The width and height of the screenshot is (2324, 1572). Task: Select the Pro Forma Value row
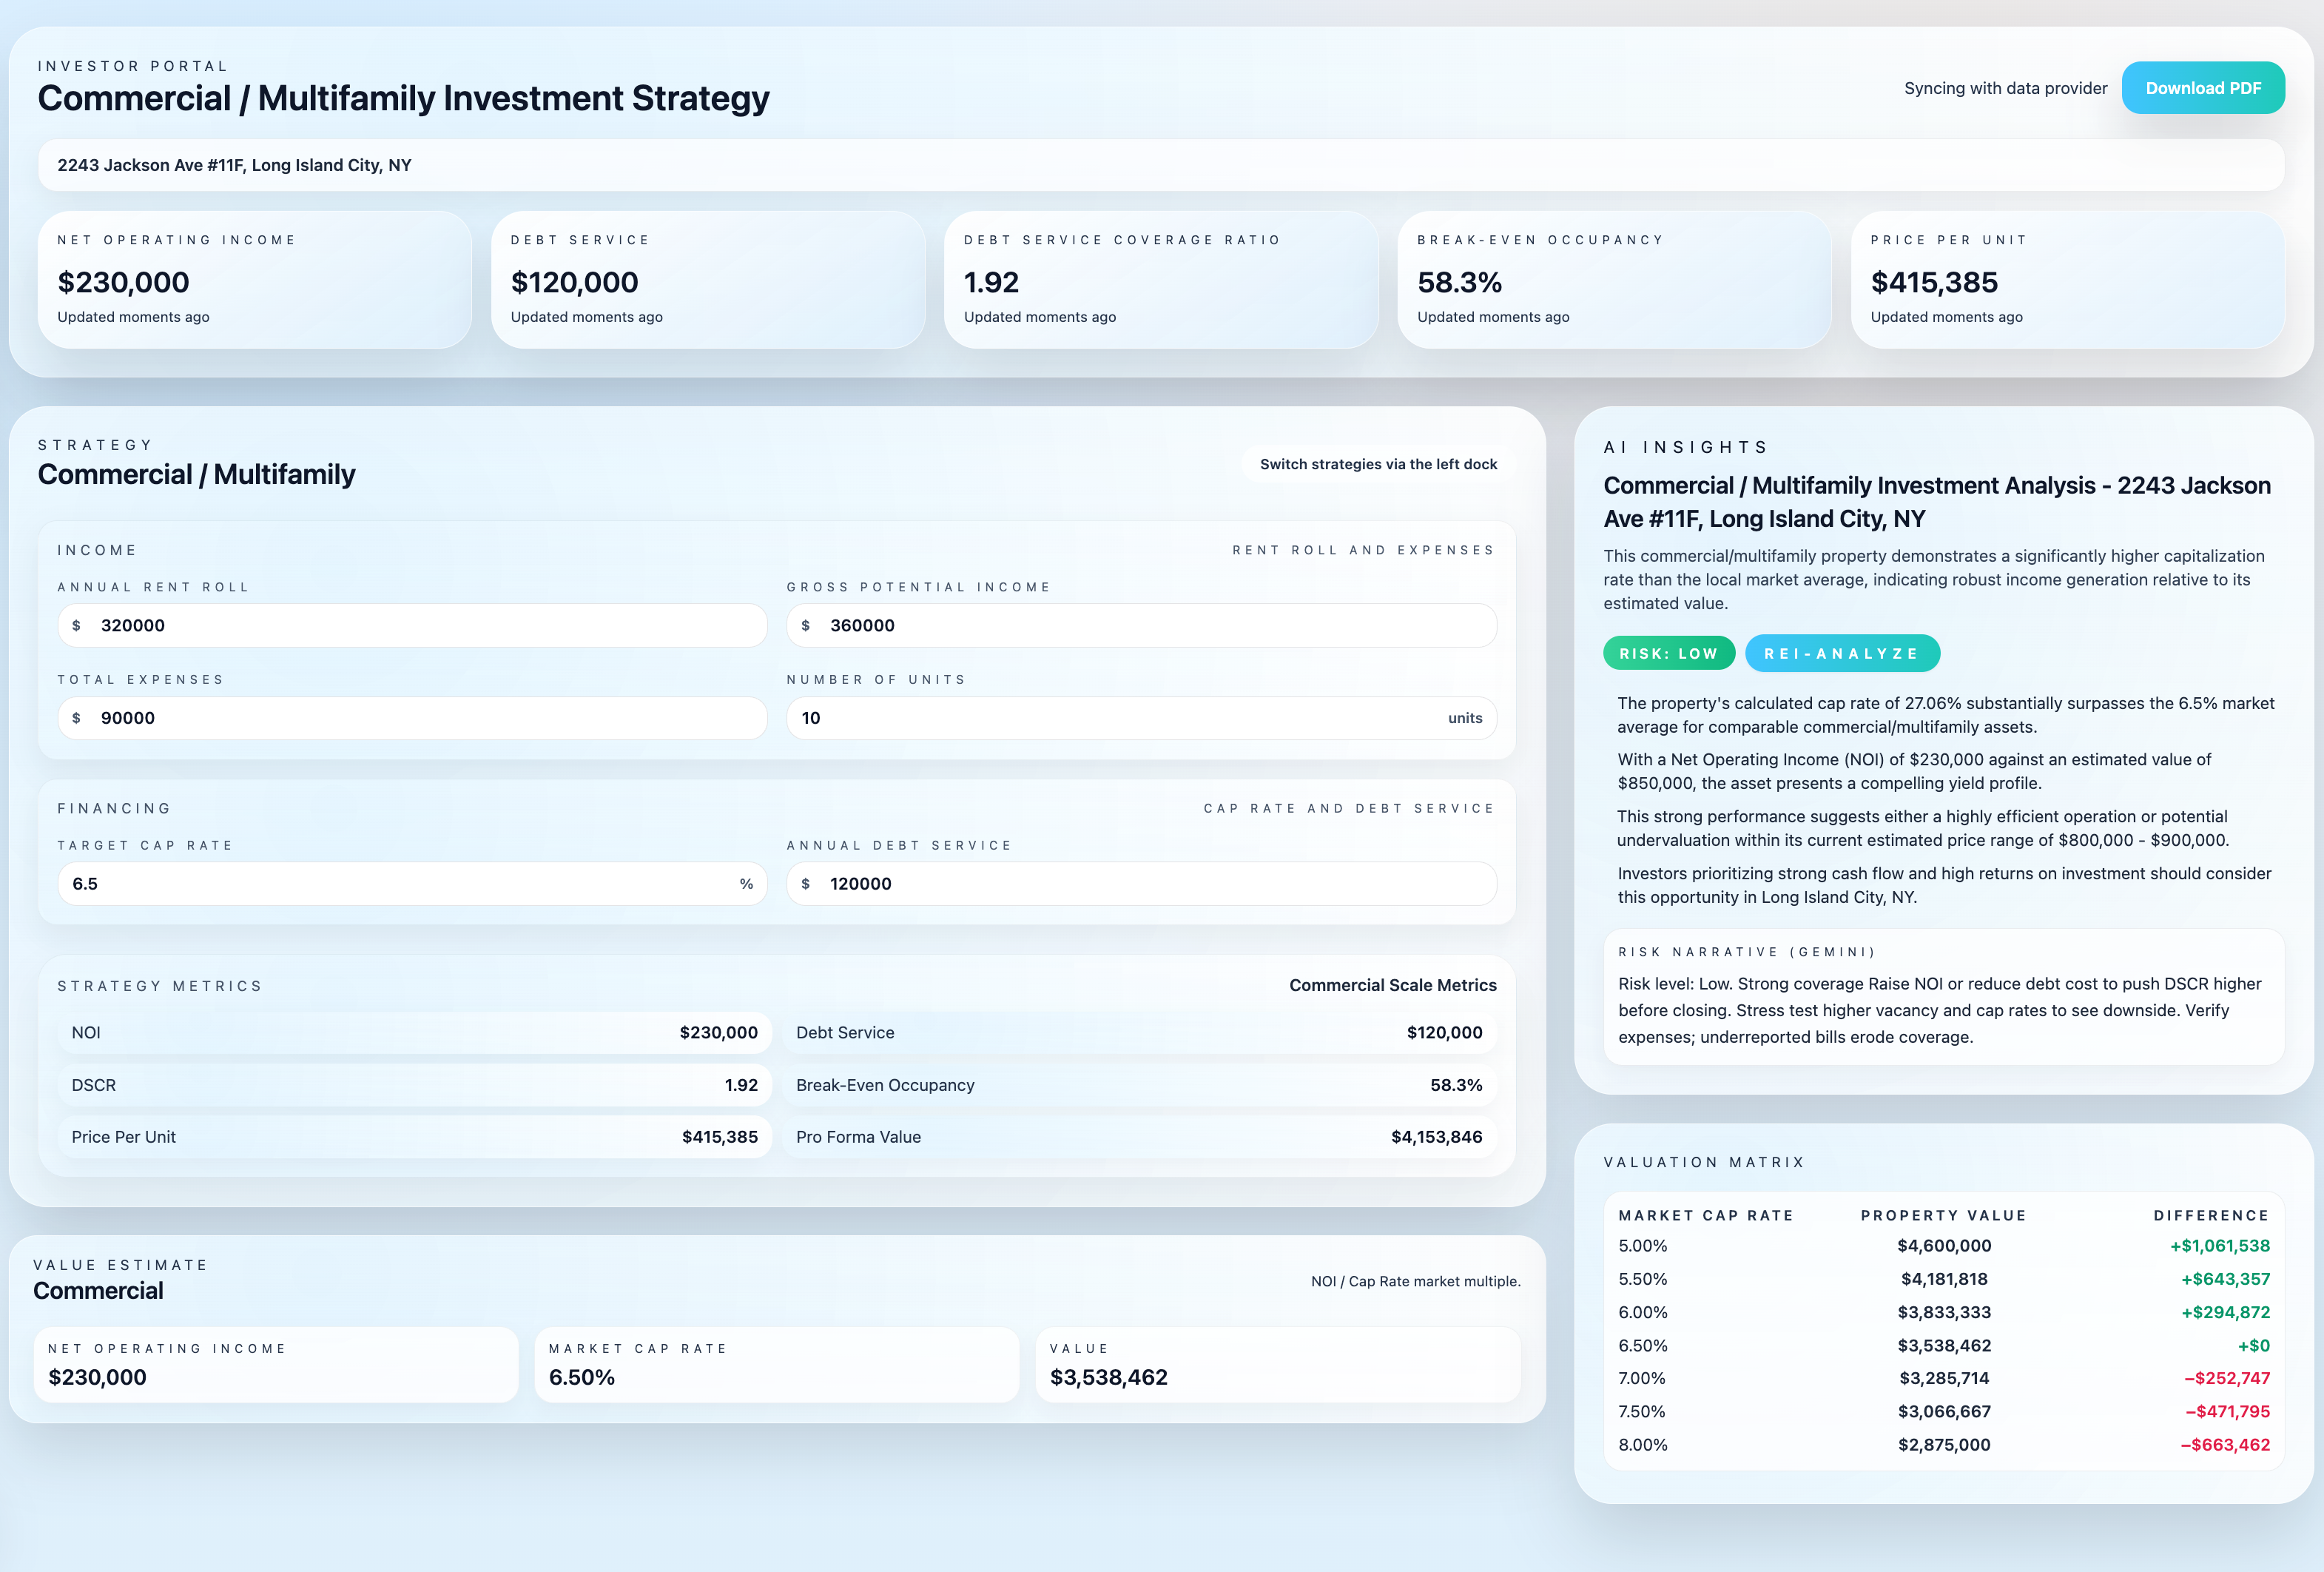(x=1140, y=1136)
